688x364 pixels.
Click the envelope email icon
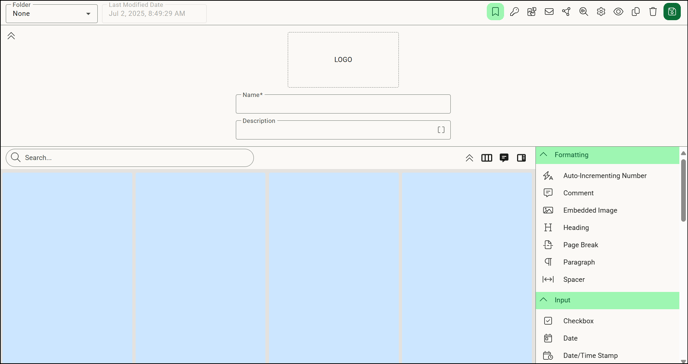(x=549, y=12)
